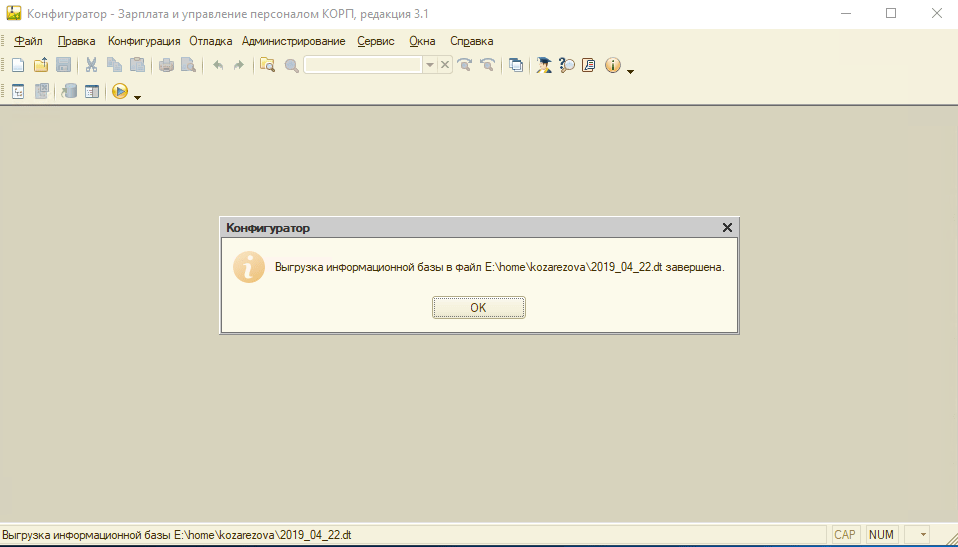Click the dialog information icon
This screenshot has height=547, width=958.
pyautogui.click(x=249, y=267)
